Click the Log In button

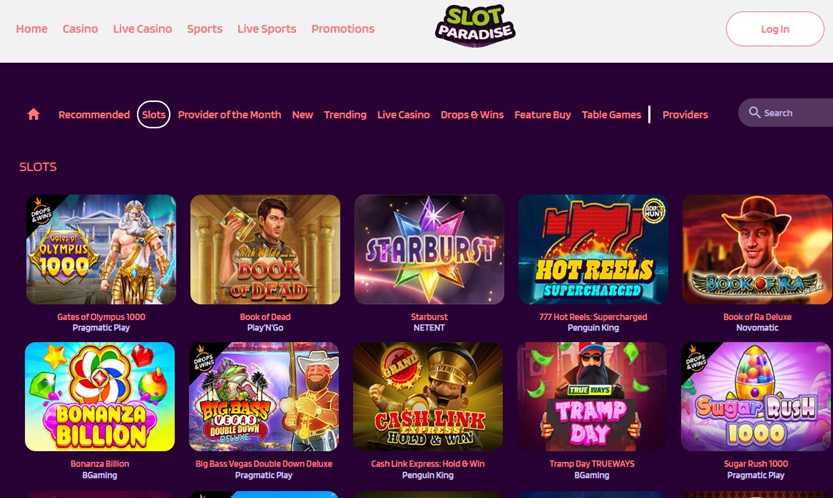pyautogui.click(x=775, y=29)
